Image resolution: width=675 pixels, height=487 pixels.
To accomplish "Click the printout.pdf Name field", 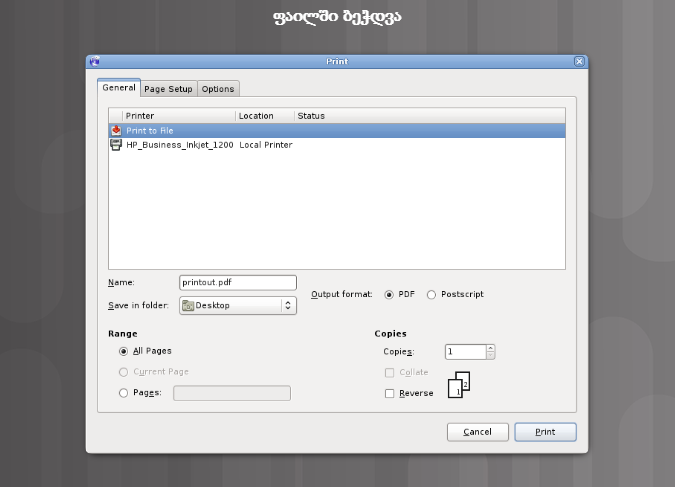I will click(238, 283).
